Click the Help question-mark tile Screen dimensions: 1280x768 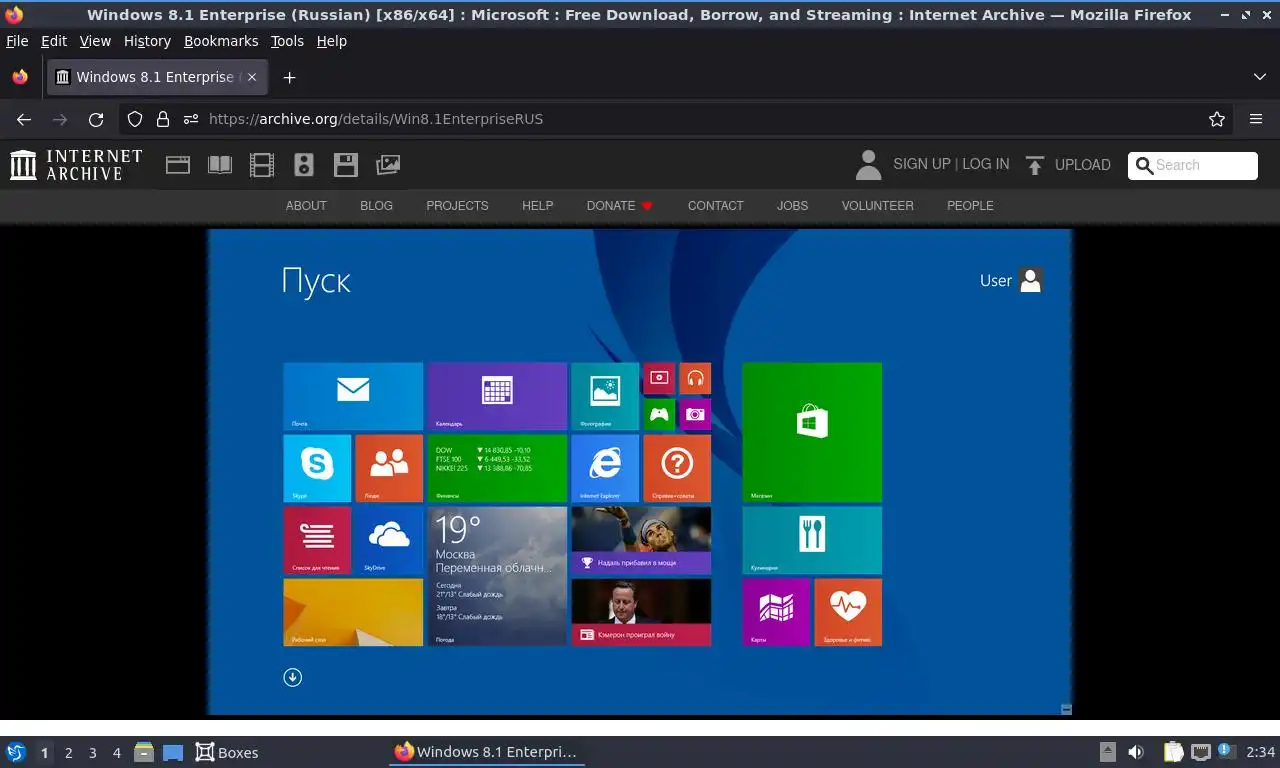[677, 468]
